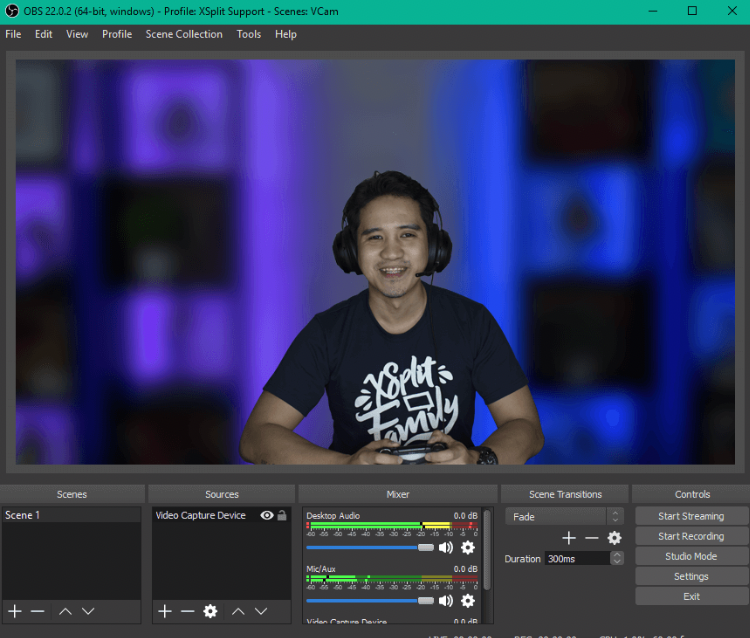The image size is (750, 638).
Task: Open source properties gear in Sources panel
Action: click(x=210, y=611)
